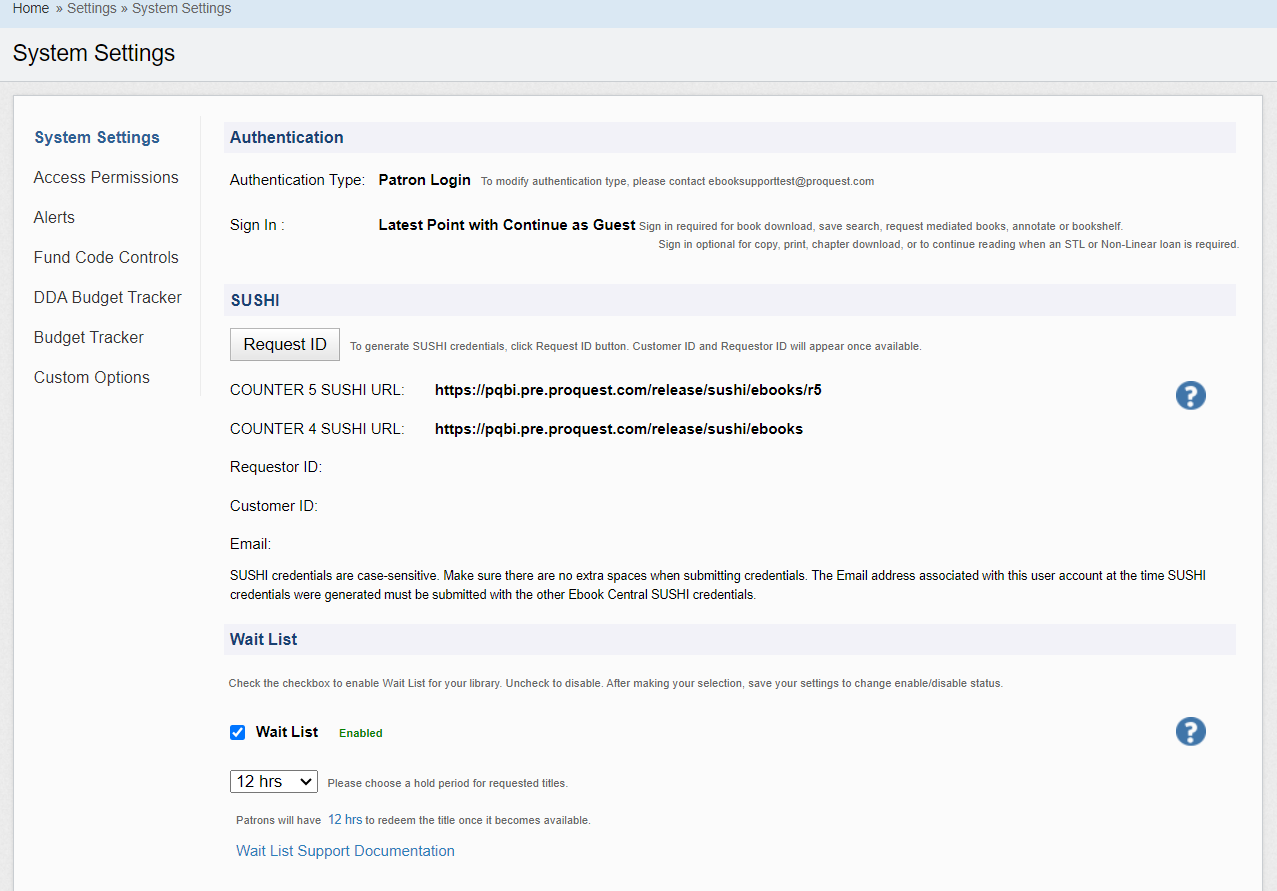Open the hold period dropdown
This screenshot has width=1277, height=891.
coord(273,781)
